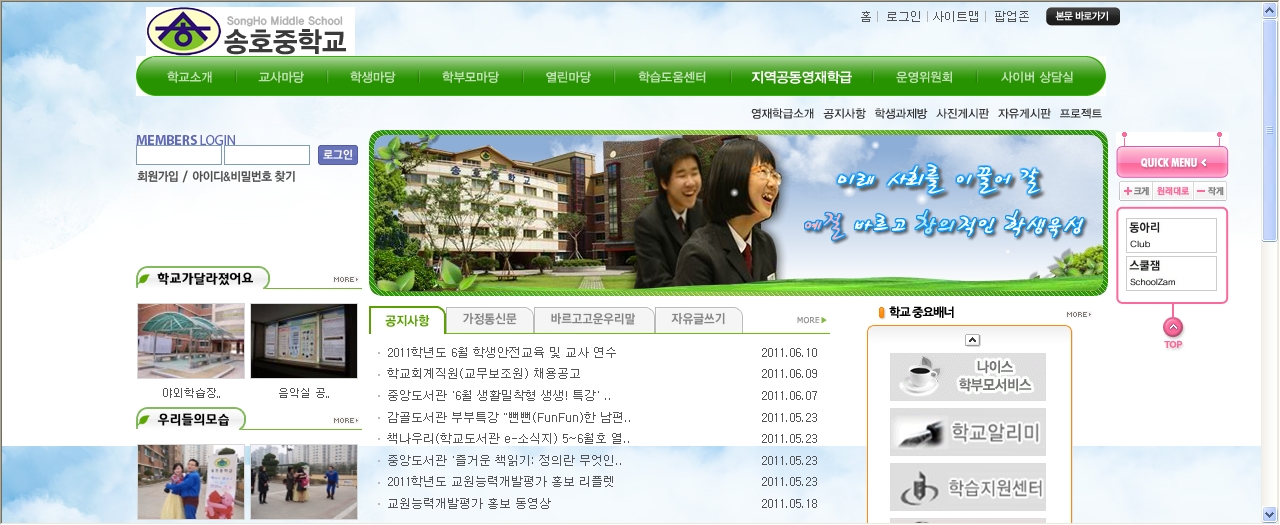Screen dimensions: 1280x525
Task: Open the 회원가입 sign-up link
Action: pyautogui.click(x=157, y=177)
